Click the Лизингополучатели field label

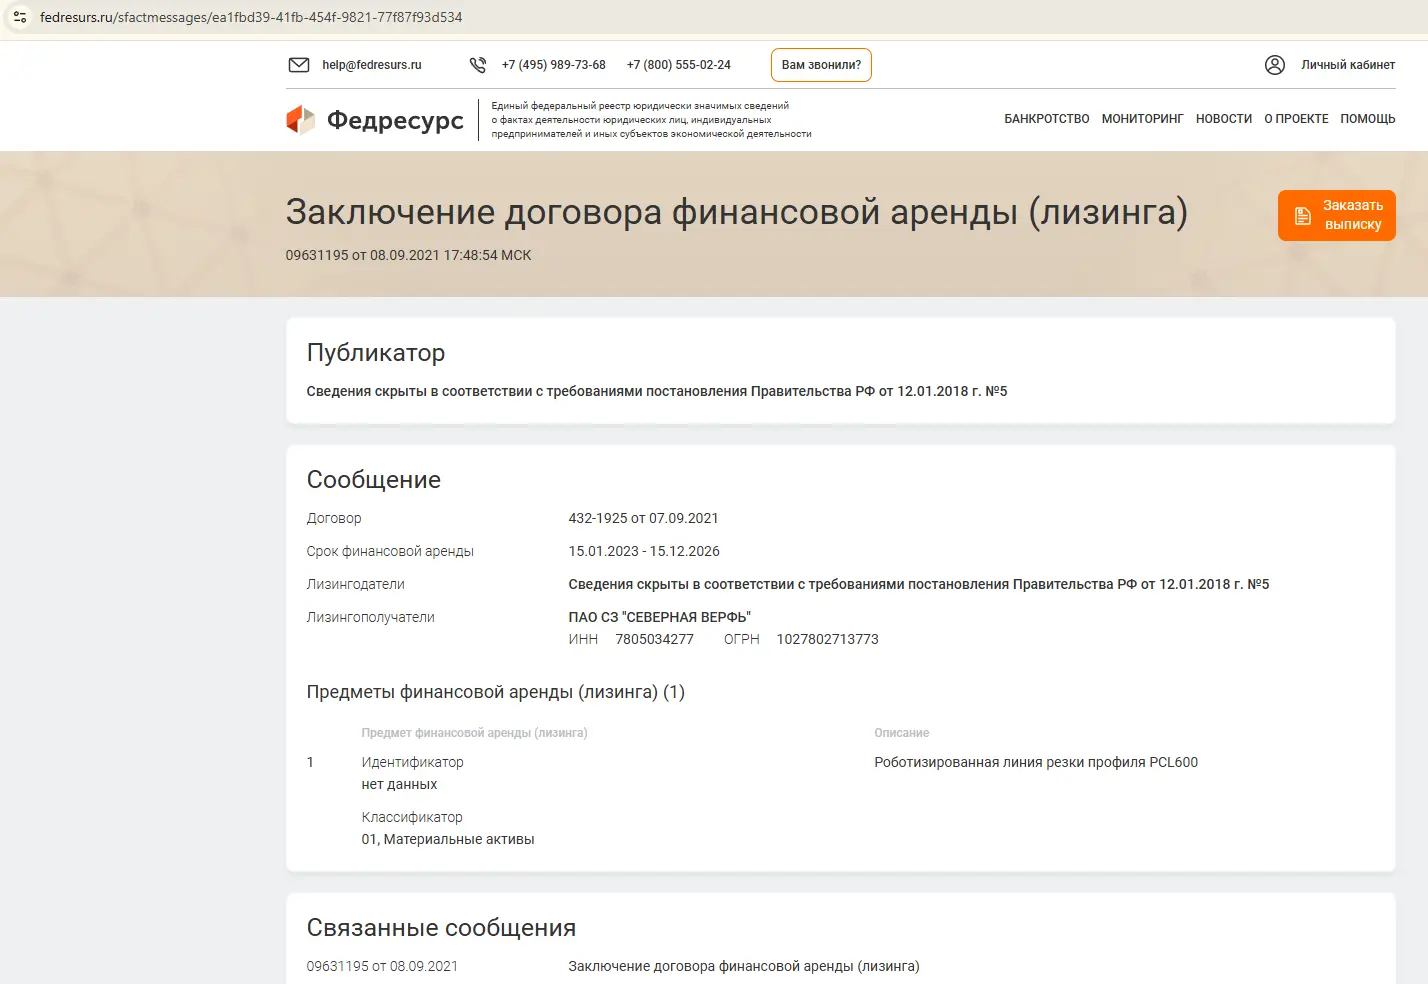pos(370,617)
